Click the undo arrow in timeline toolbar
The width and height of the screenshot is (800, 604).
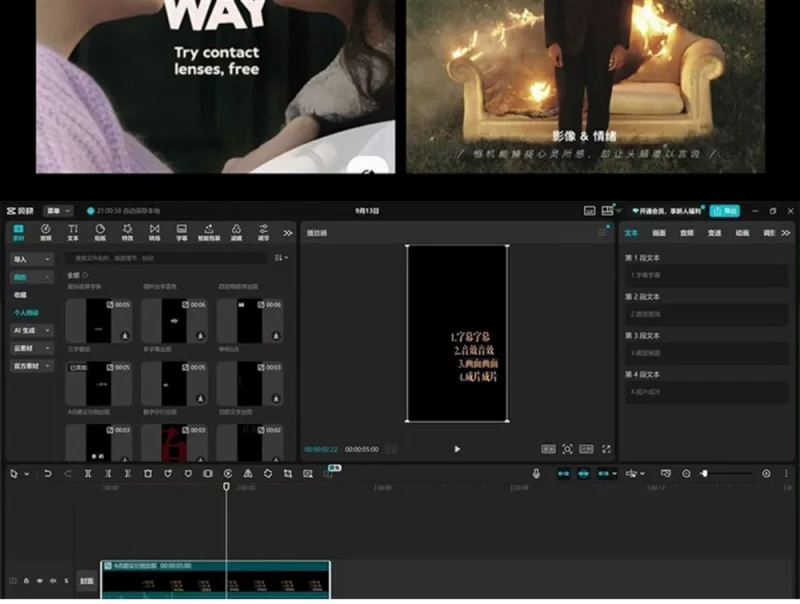(47, 473)
